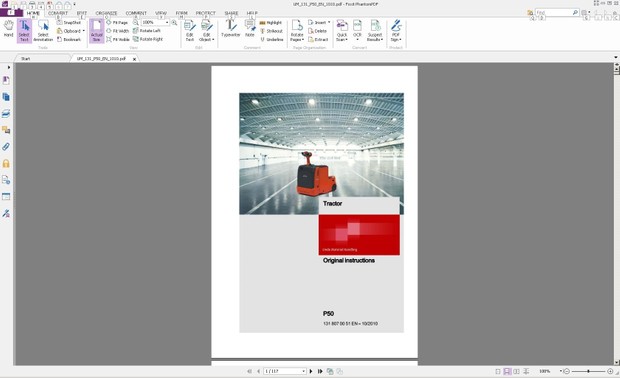Go to the previous page
This screenshot has width=620, height=378.
(259, 371)
